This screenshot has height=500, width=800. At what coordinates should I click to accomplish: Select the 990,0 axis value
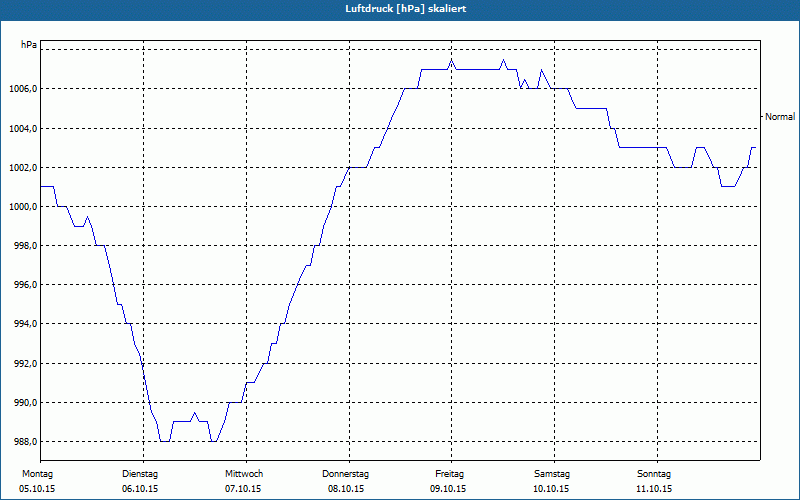coord(25,403)
